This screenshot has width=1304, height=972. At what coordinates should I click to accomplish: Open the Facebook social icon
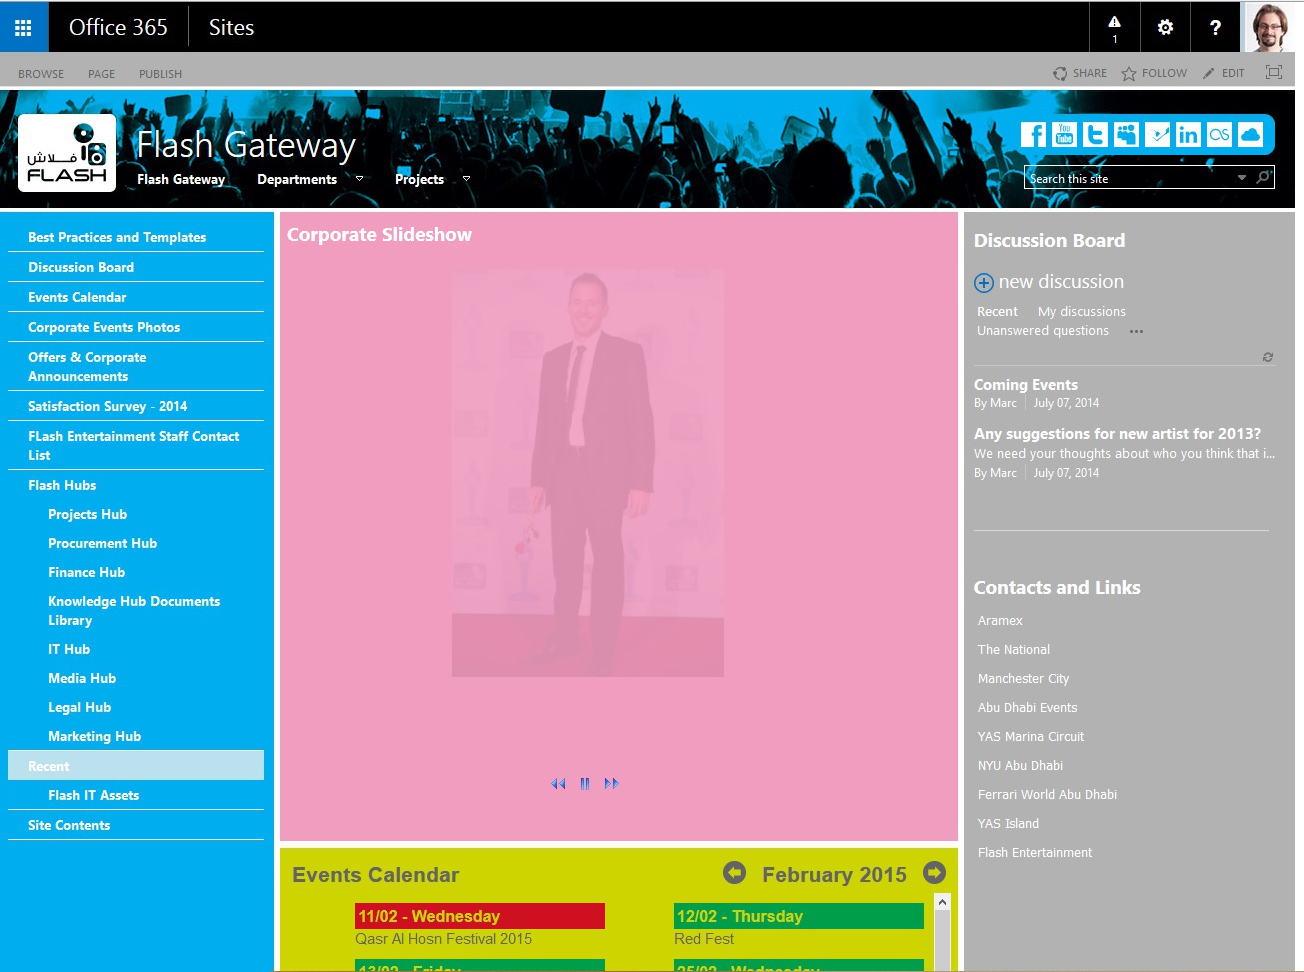tap(1033, 135)
